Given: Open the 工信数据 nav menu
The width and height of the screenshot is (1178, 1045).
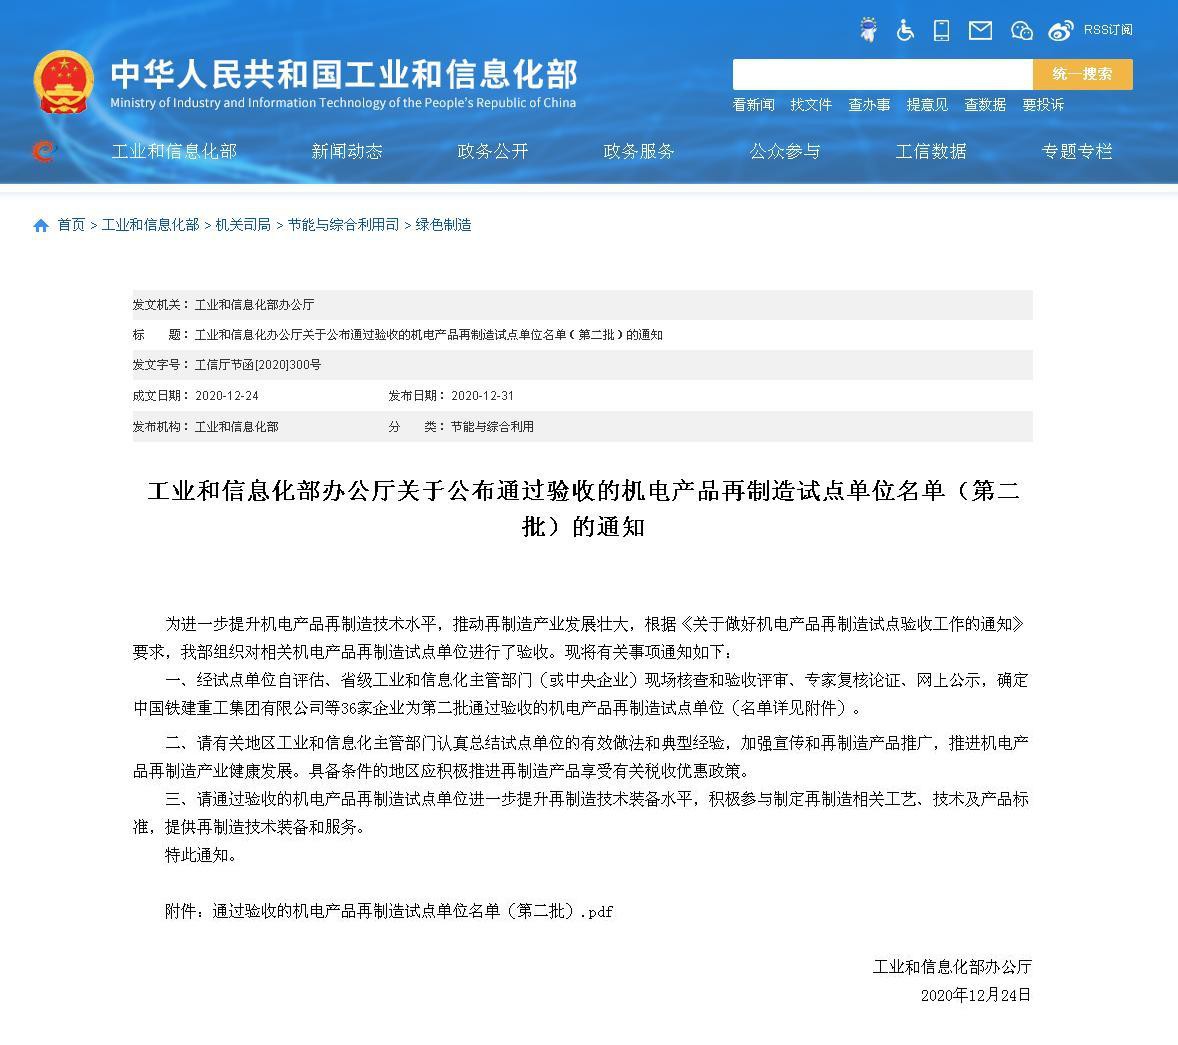Looking at the screenshot, I should click(x=931, y=152).
